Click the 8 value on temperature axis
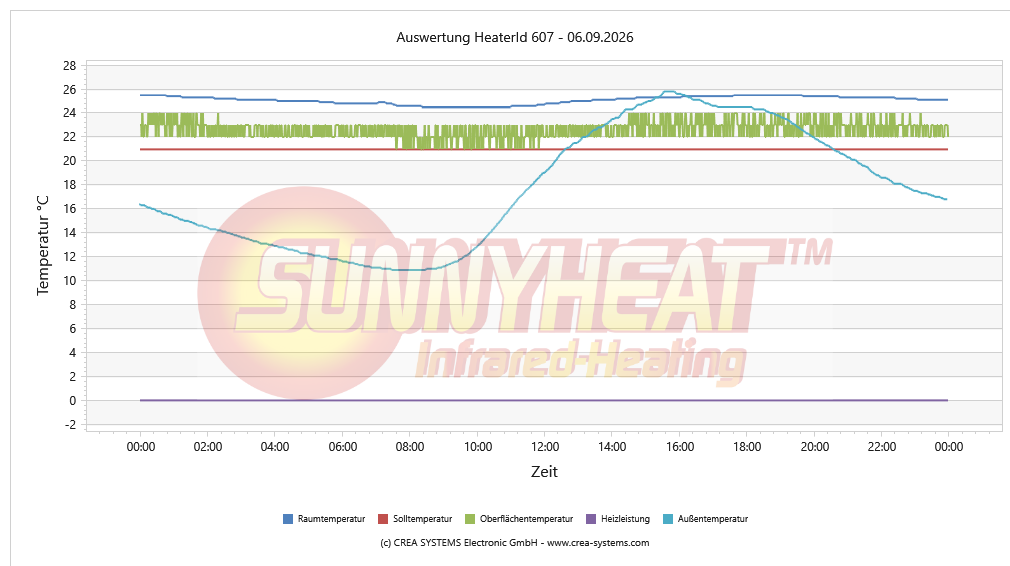 tap(73, 305)
